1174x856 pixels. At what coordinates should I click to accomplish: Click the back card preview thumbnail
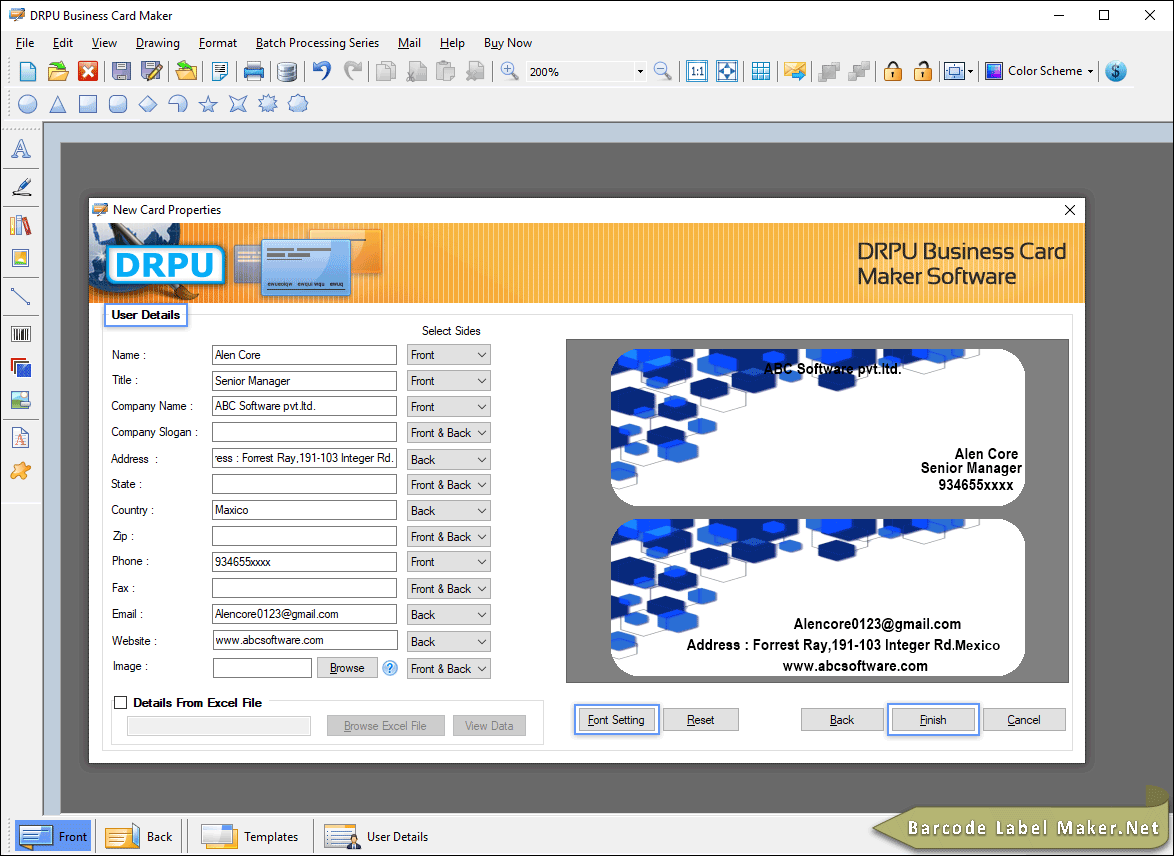tap(818, 598)
